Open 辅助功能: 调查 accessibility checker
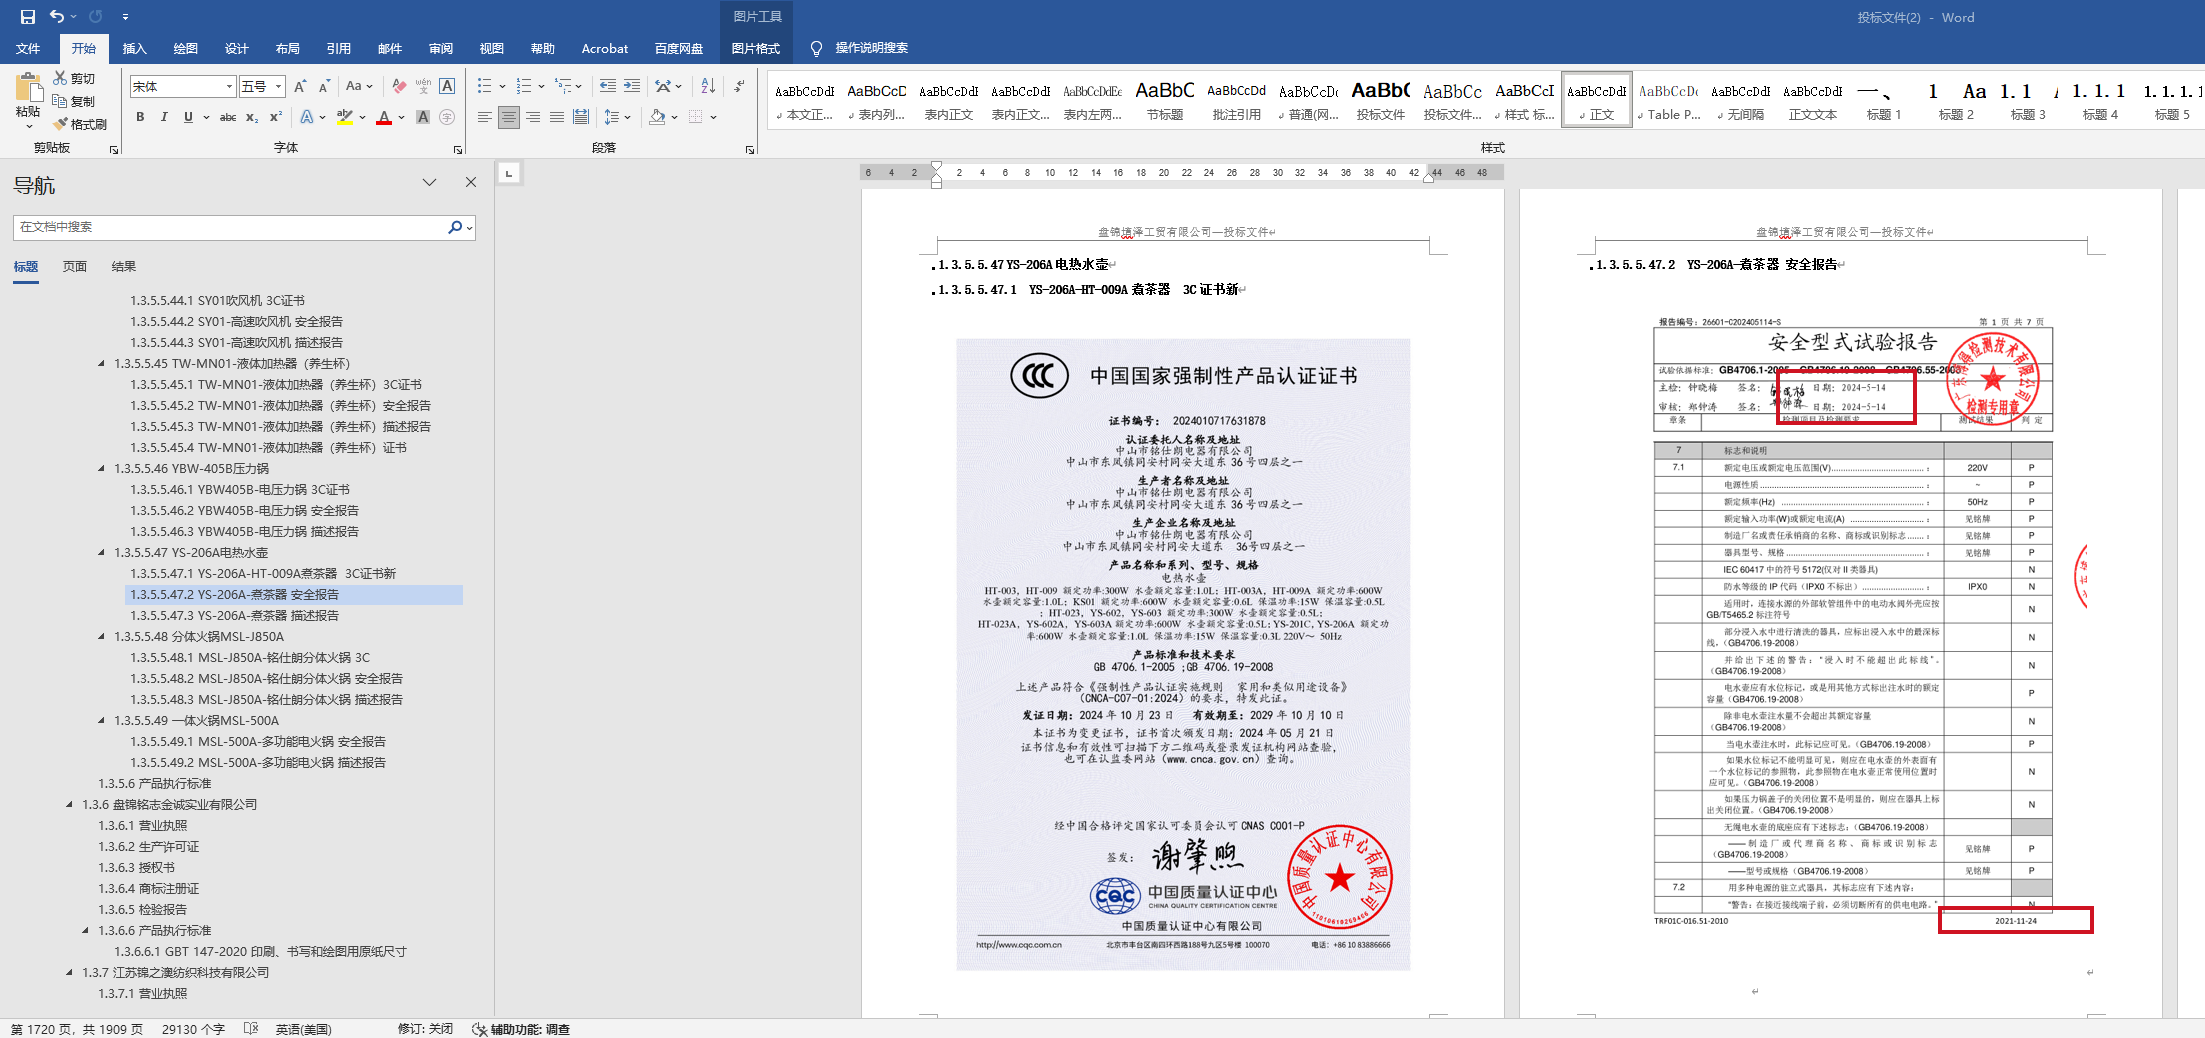 point(521,1029)
